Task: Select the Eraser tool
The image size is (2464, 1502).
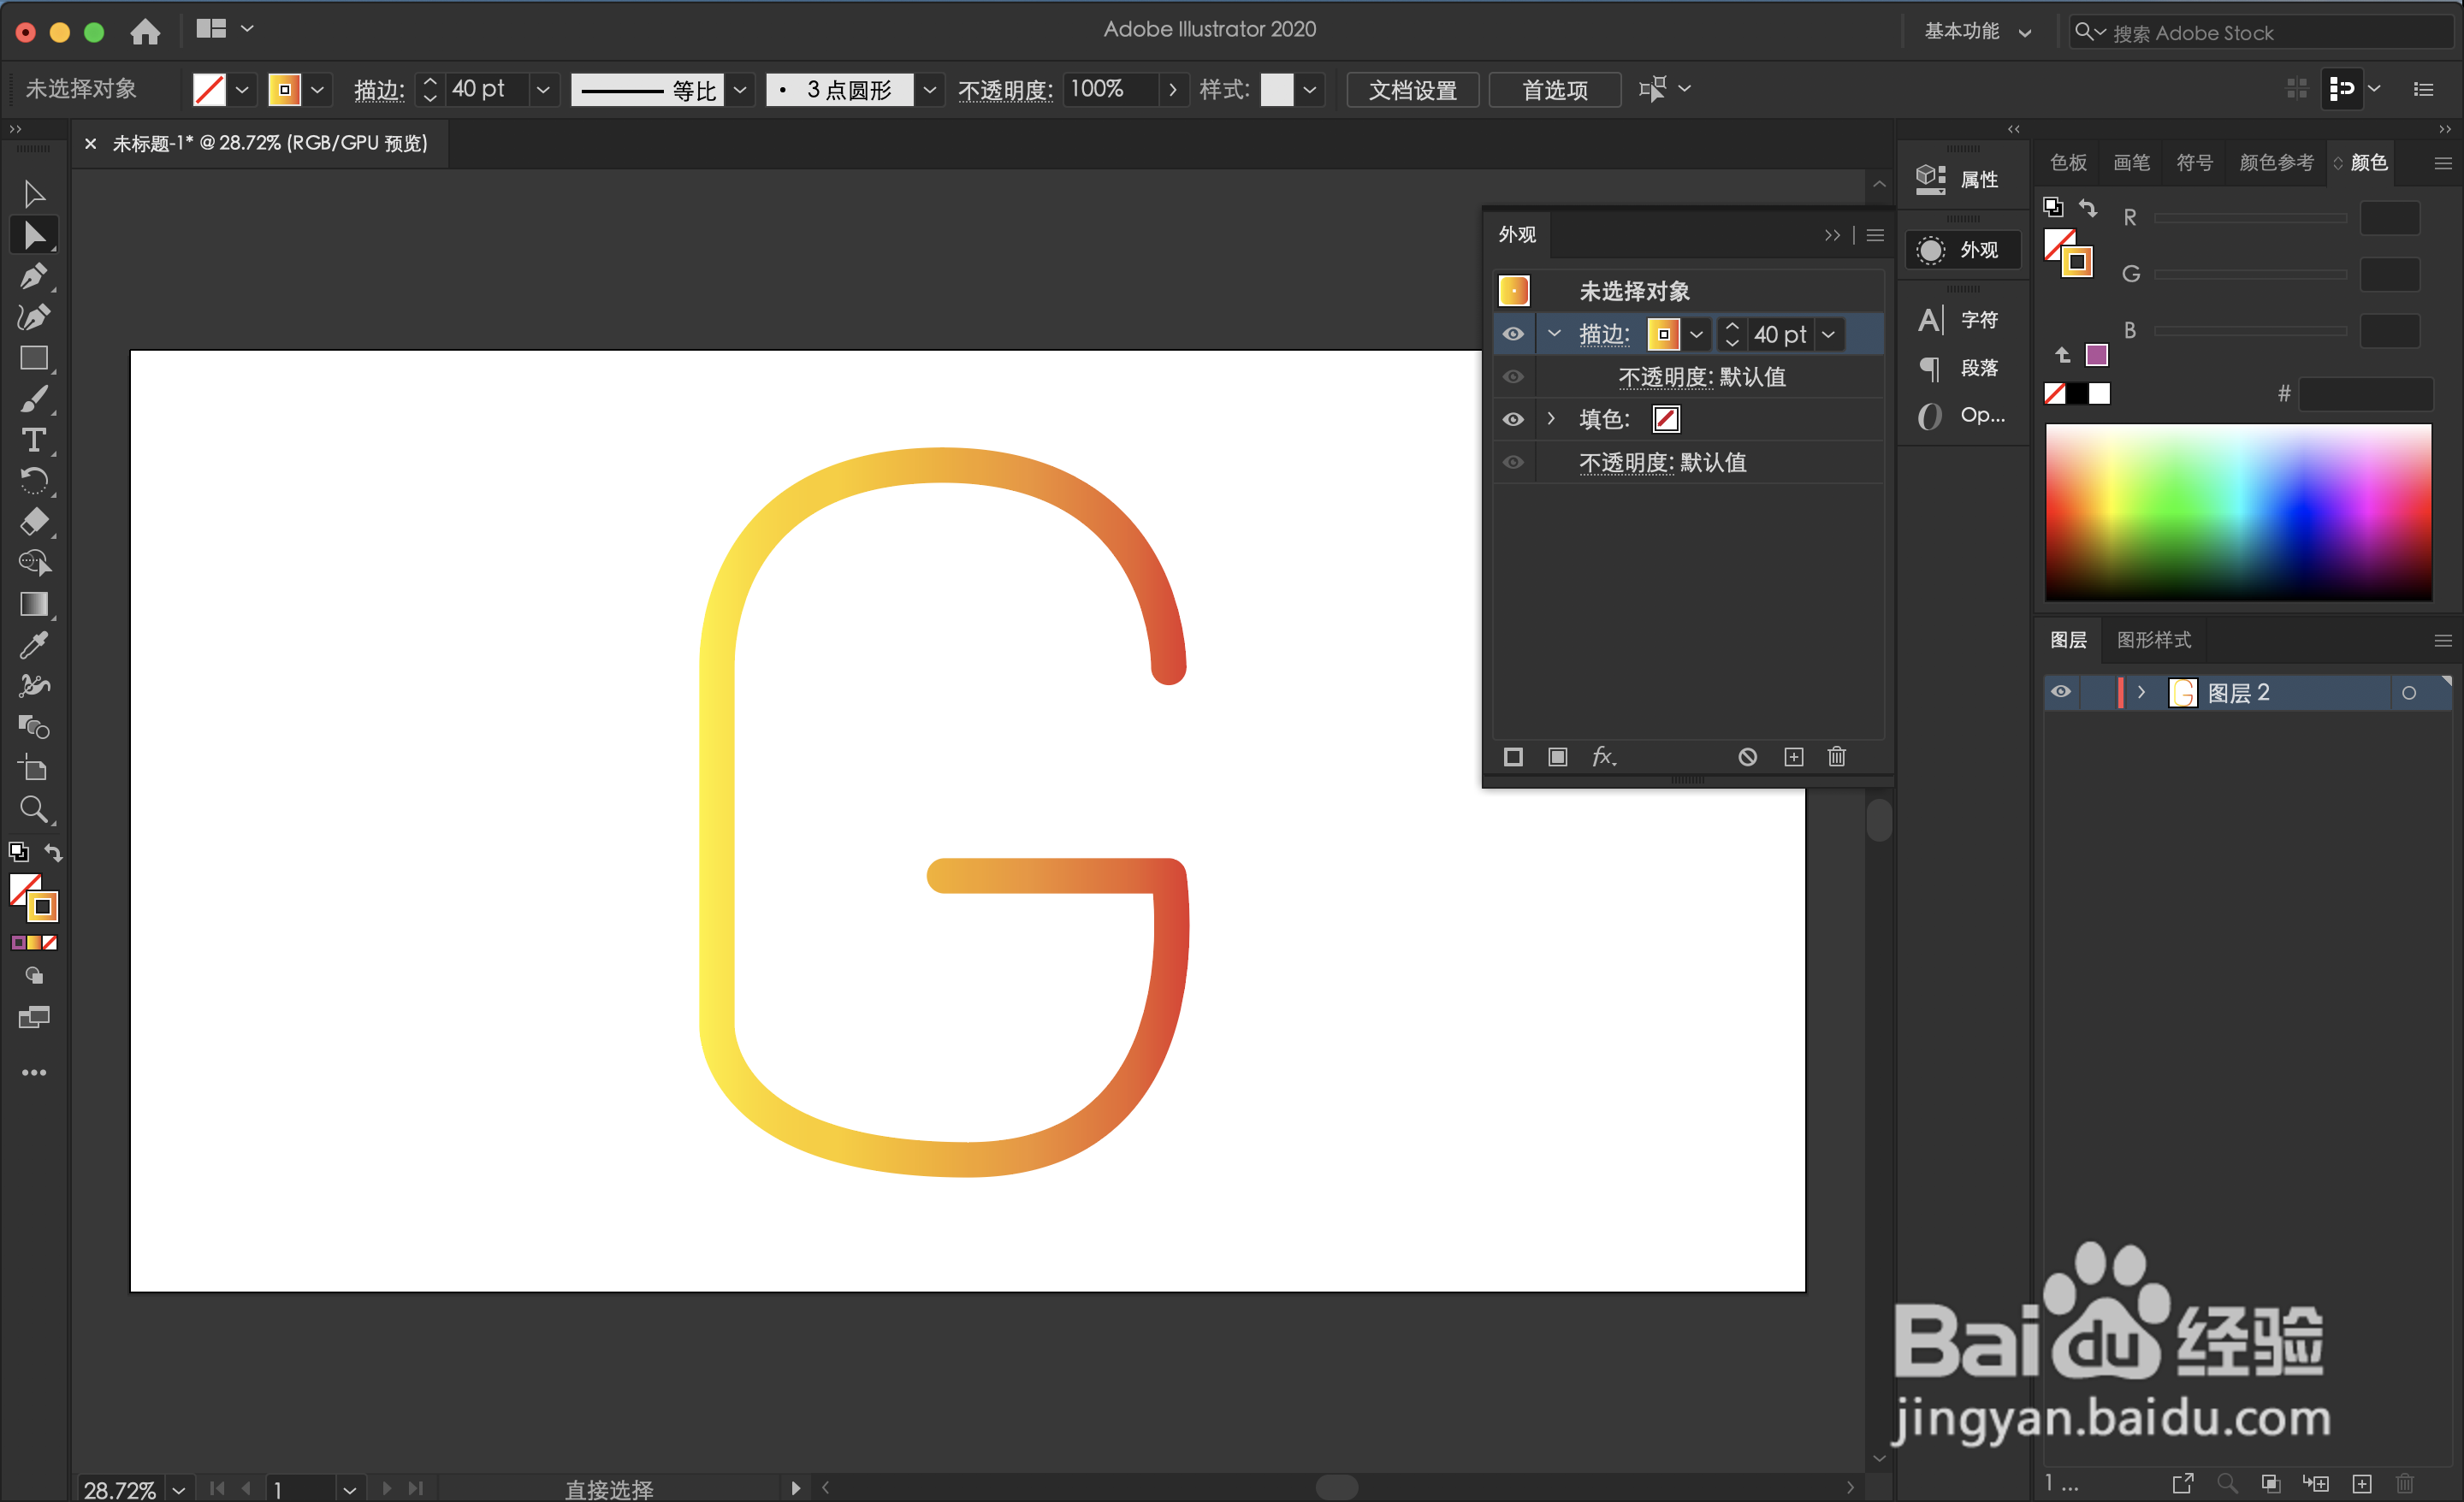Action: coord(34,522)
